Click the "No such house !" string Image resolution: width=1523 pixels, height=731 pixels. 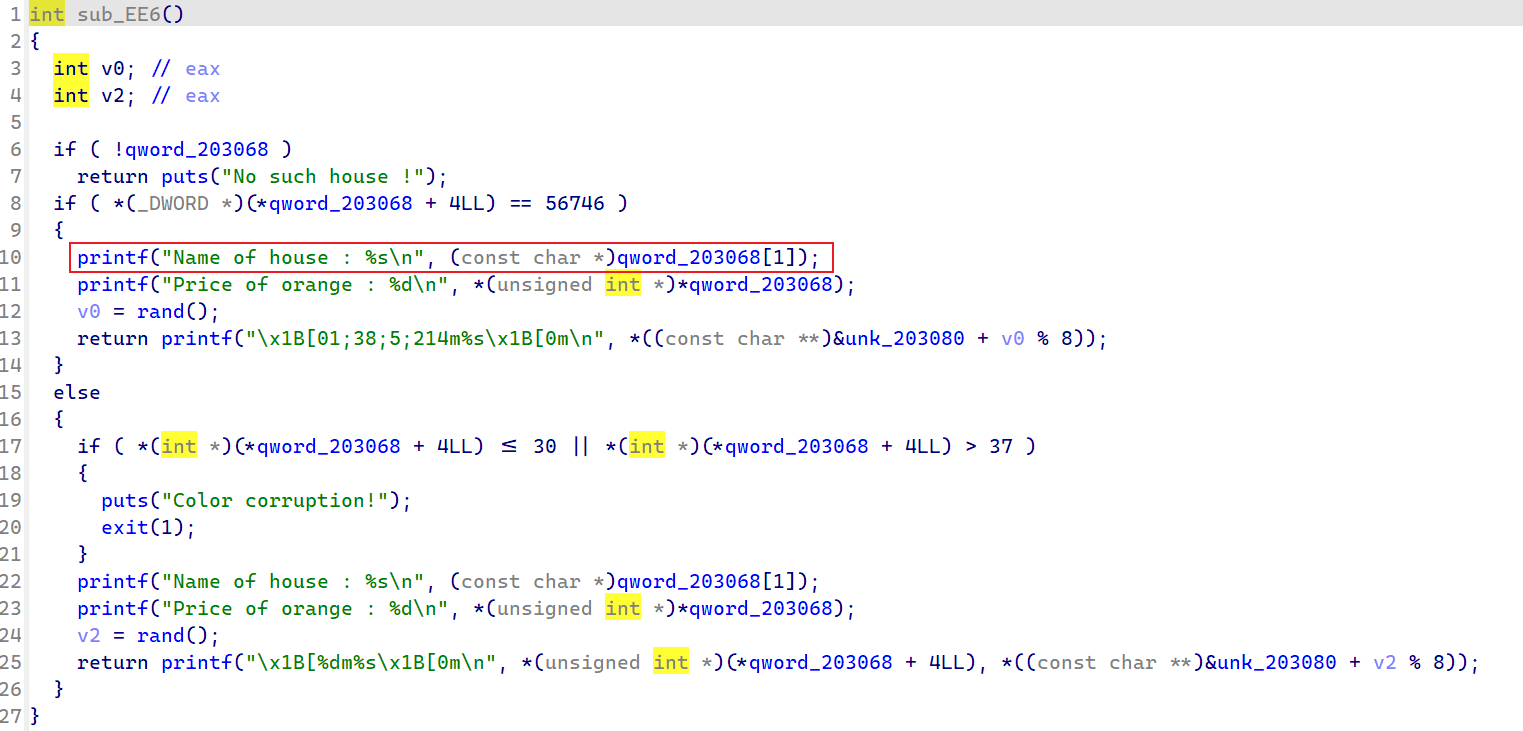(322, 176)
